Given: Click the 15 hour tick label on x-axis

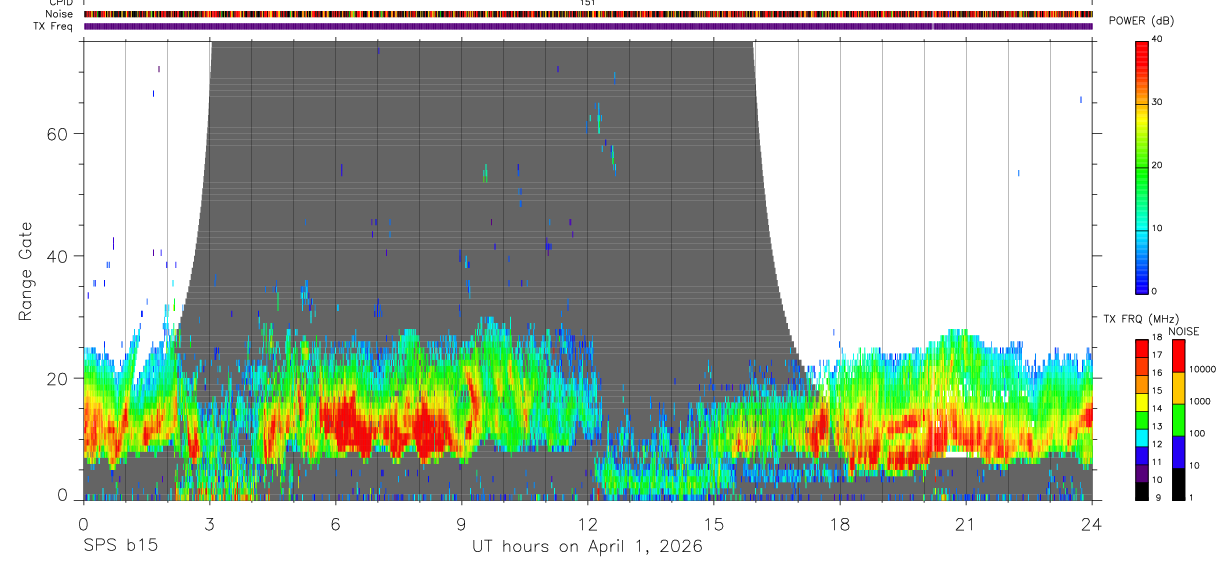Looking at the screenshot, I should pyautogui.click(x=714, y=523).
